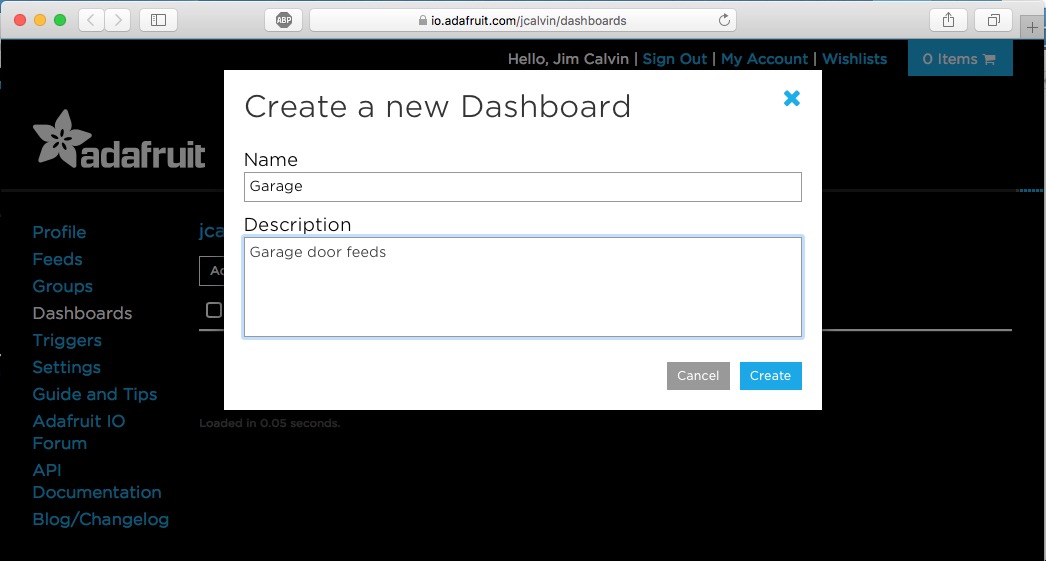
Task: Cancel the new dashboard dialog
Action: click(x=698, y=376)
